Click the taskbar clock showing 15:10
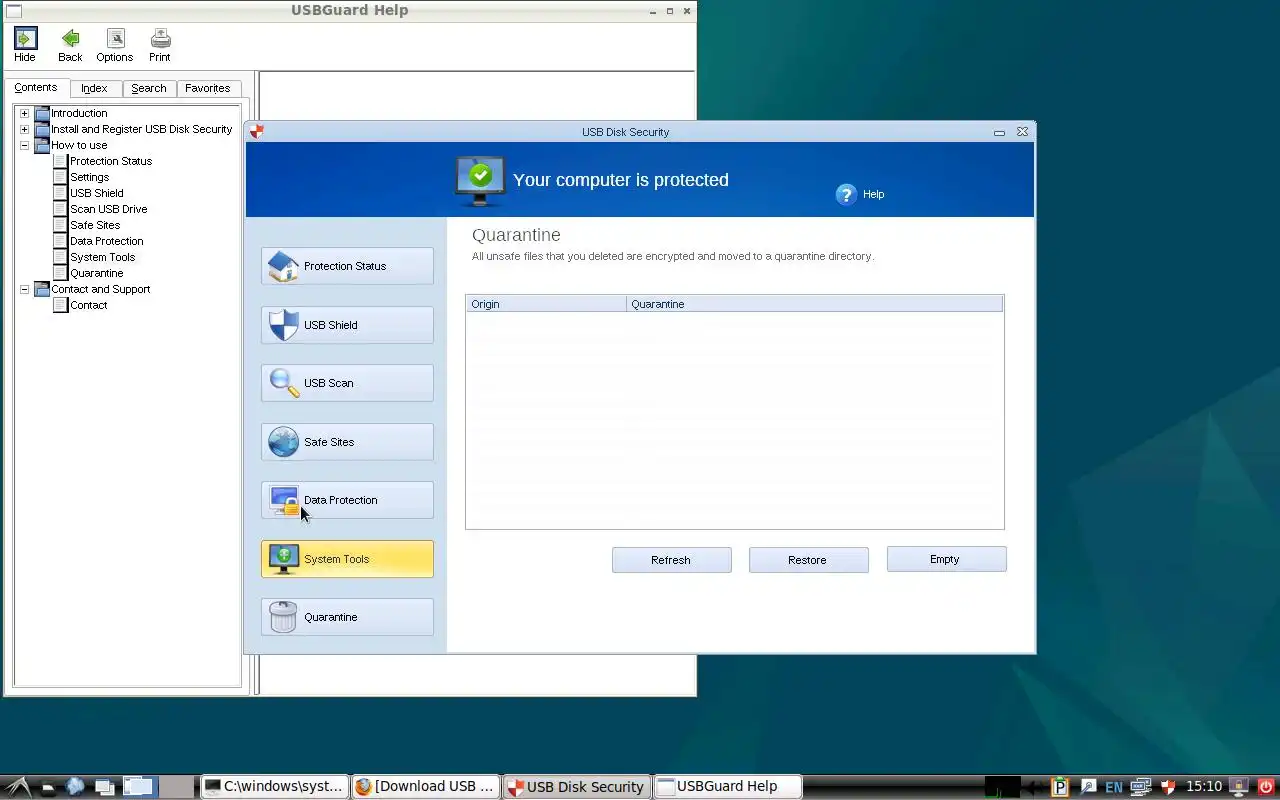The width and height of the screenshot is (1280, 800). click(1205, 787)
